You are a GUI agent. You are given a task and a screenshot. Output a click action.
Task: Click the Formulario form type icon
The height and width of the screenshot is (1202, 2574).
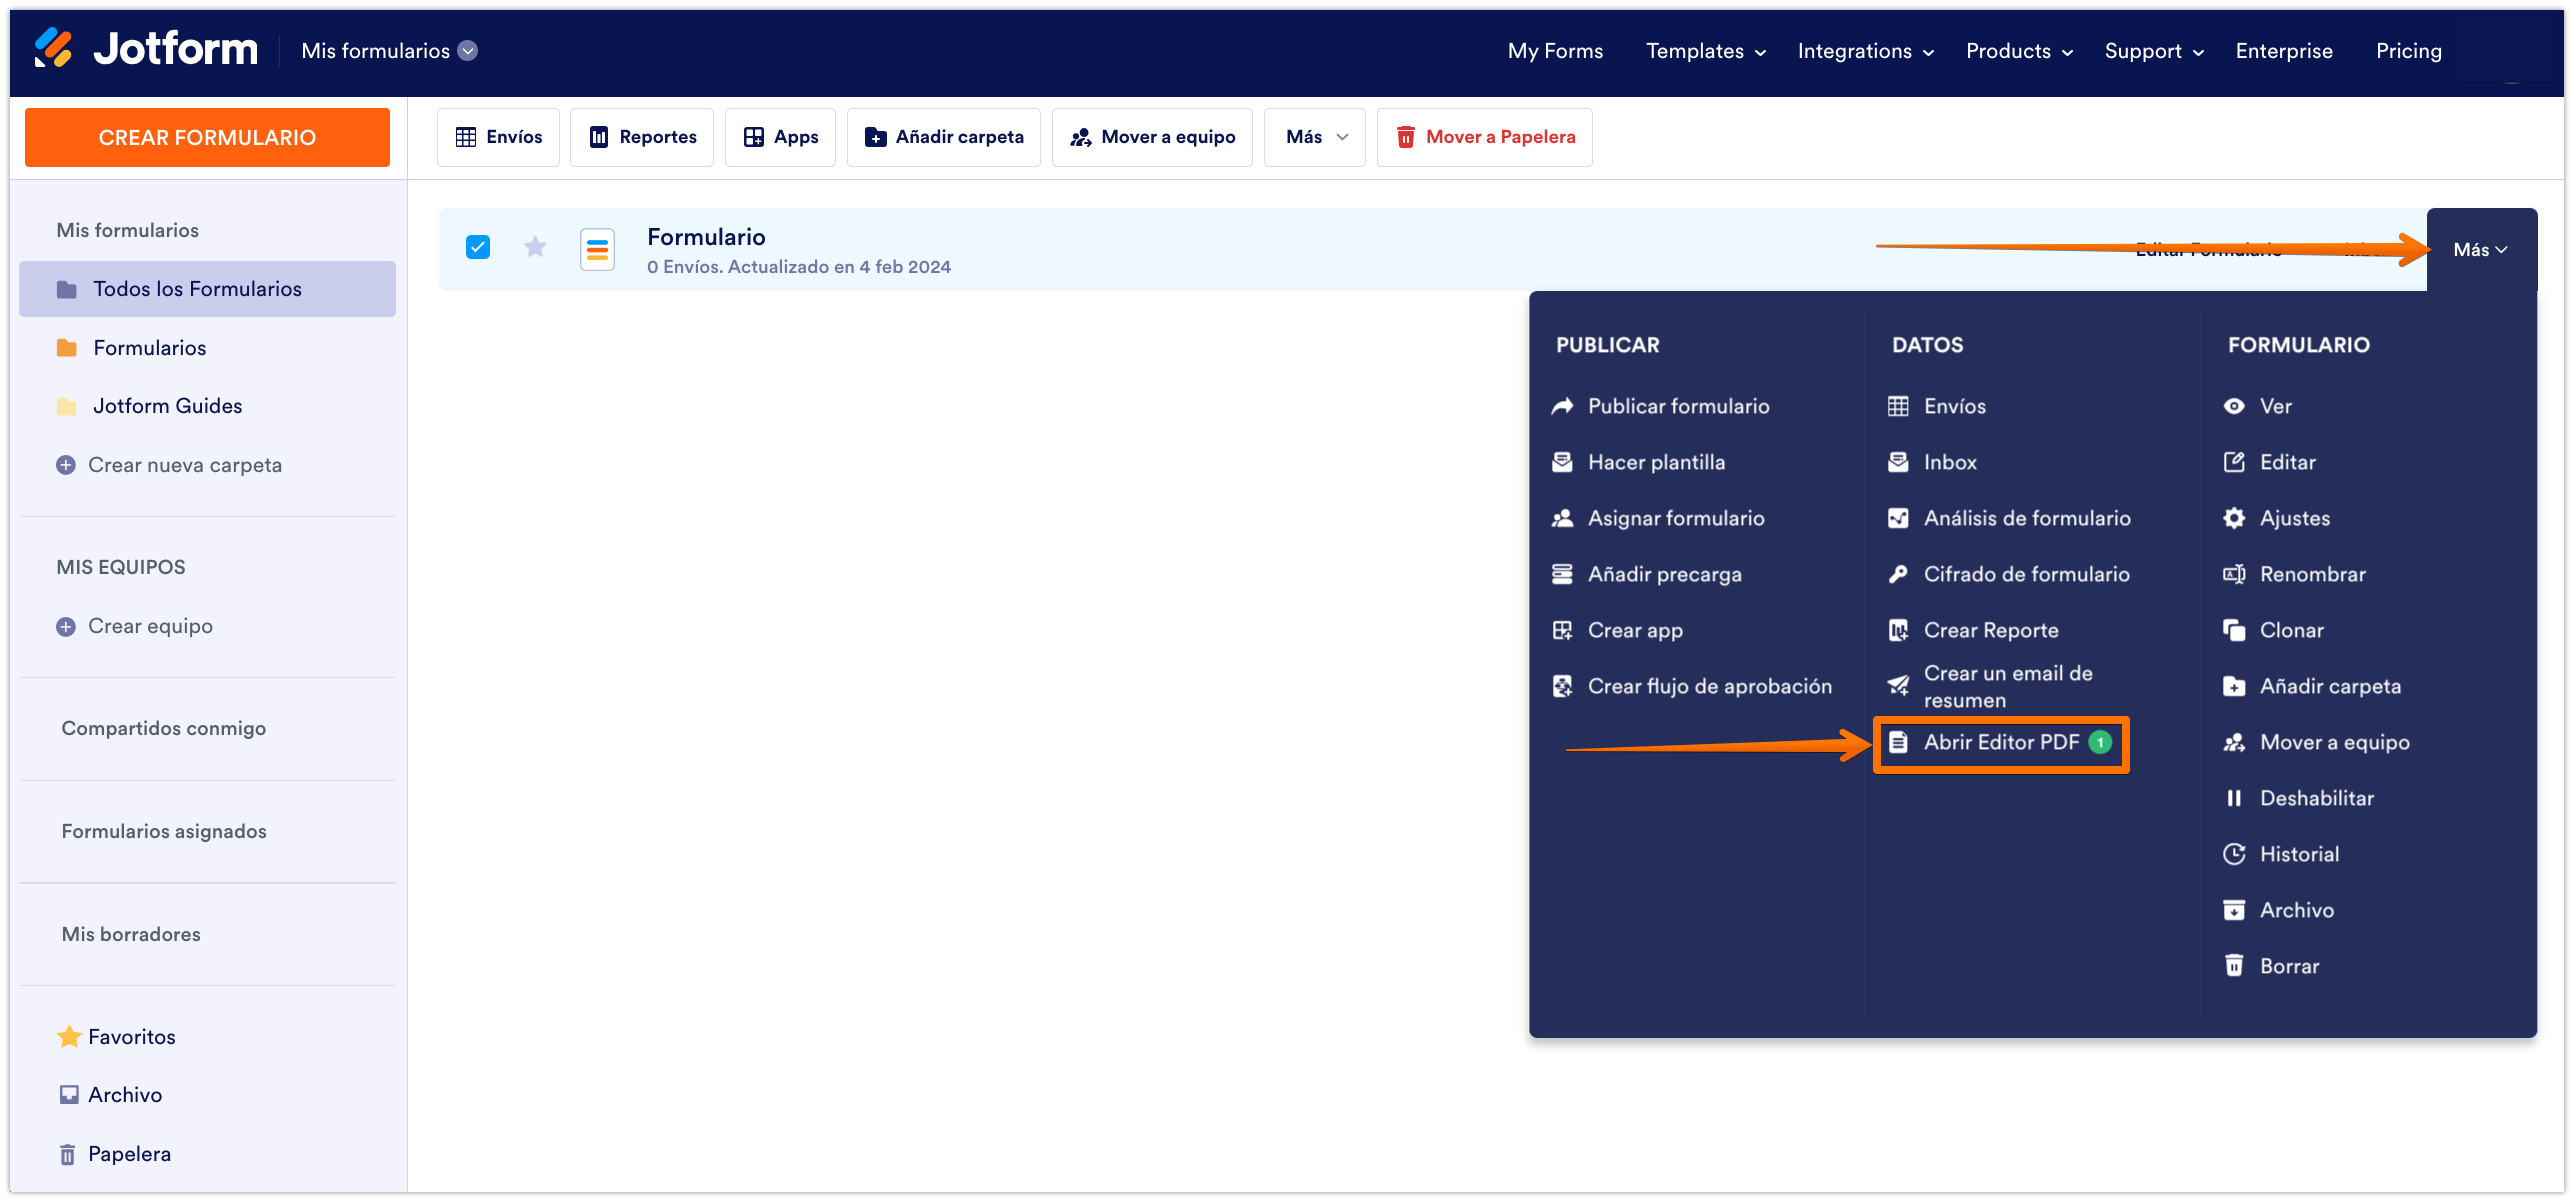point(597,250)
